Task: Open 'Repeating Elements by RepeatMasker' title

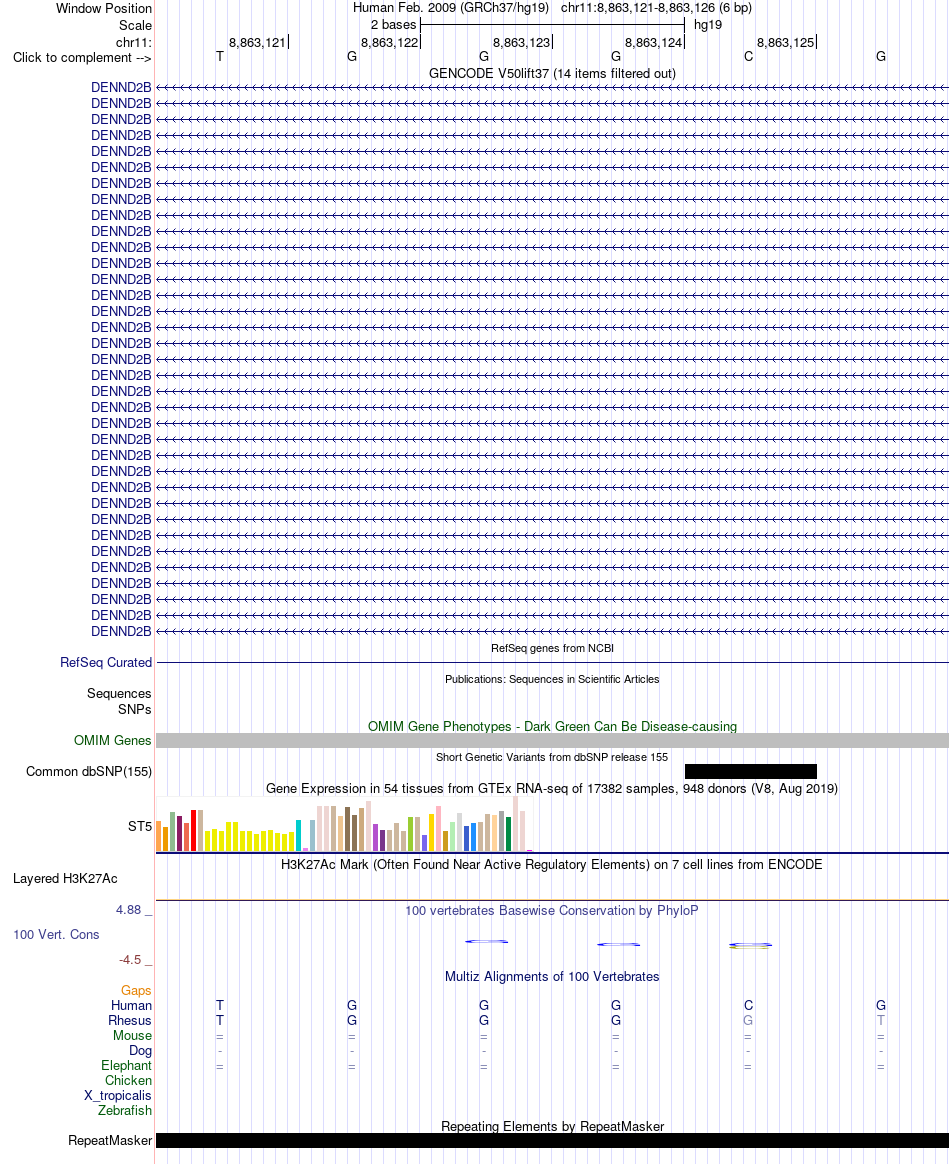Action: [x=552, y=1126]
